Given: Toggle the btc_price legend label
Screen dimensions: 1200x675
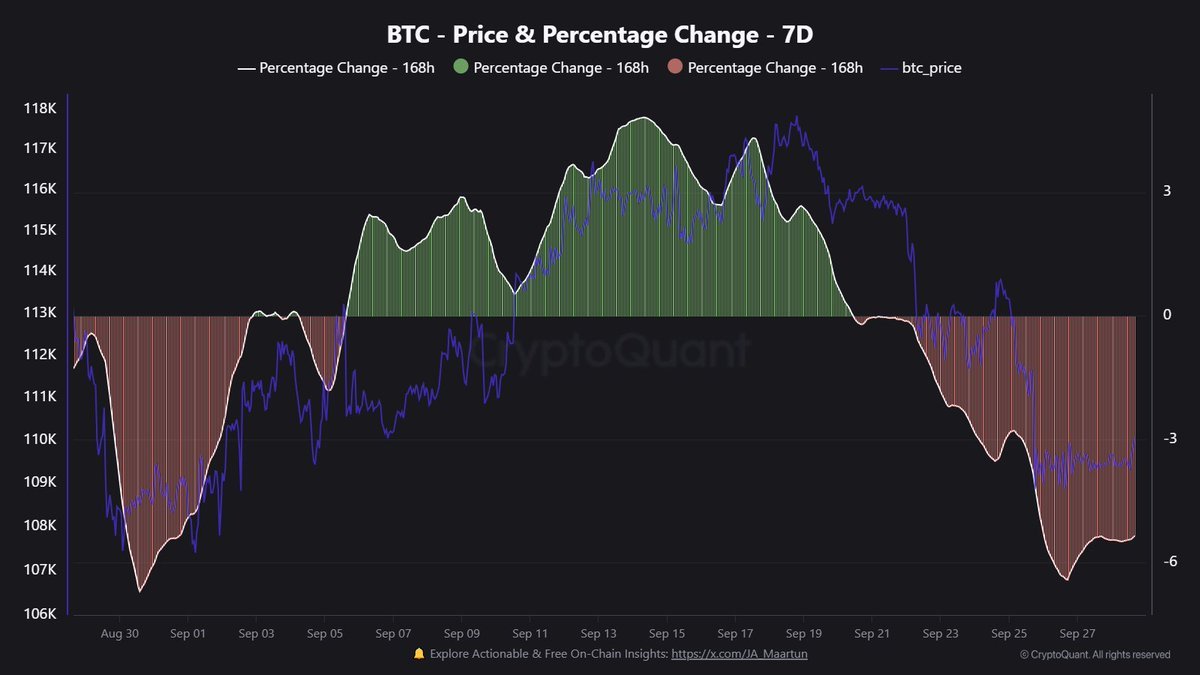Looking at the screenshot, I should (x=931, y=68).
